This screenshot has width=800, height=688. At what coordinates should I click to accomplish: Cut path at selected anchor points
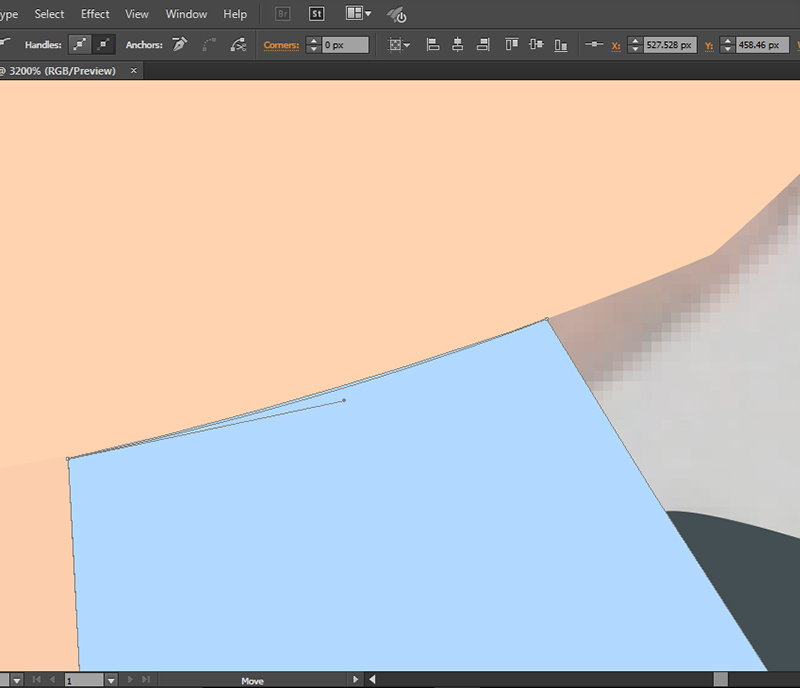238,45
